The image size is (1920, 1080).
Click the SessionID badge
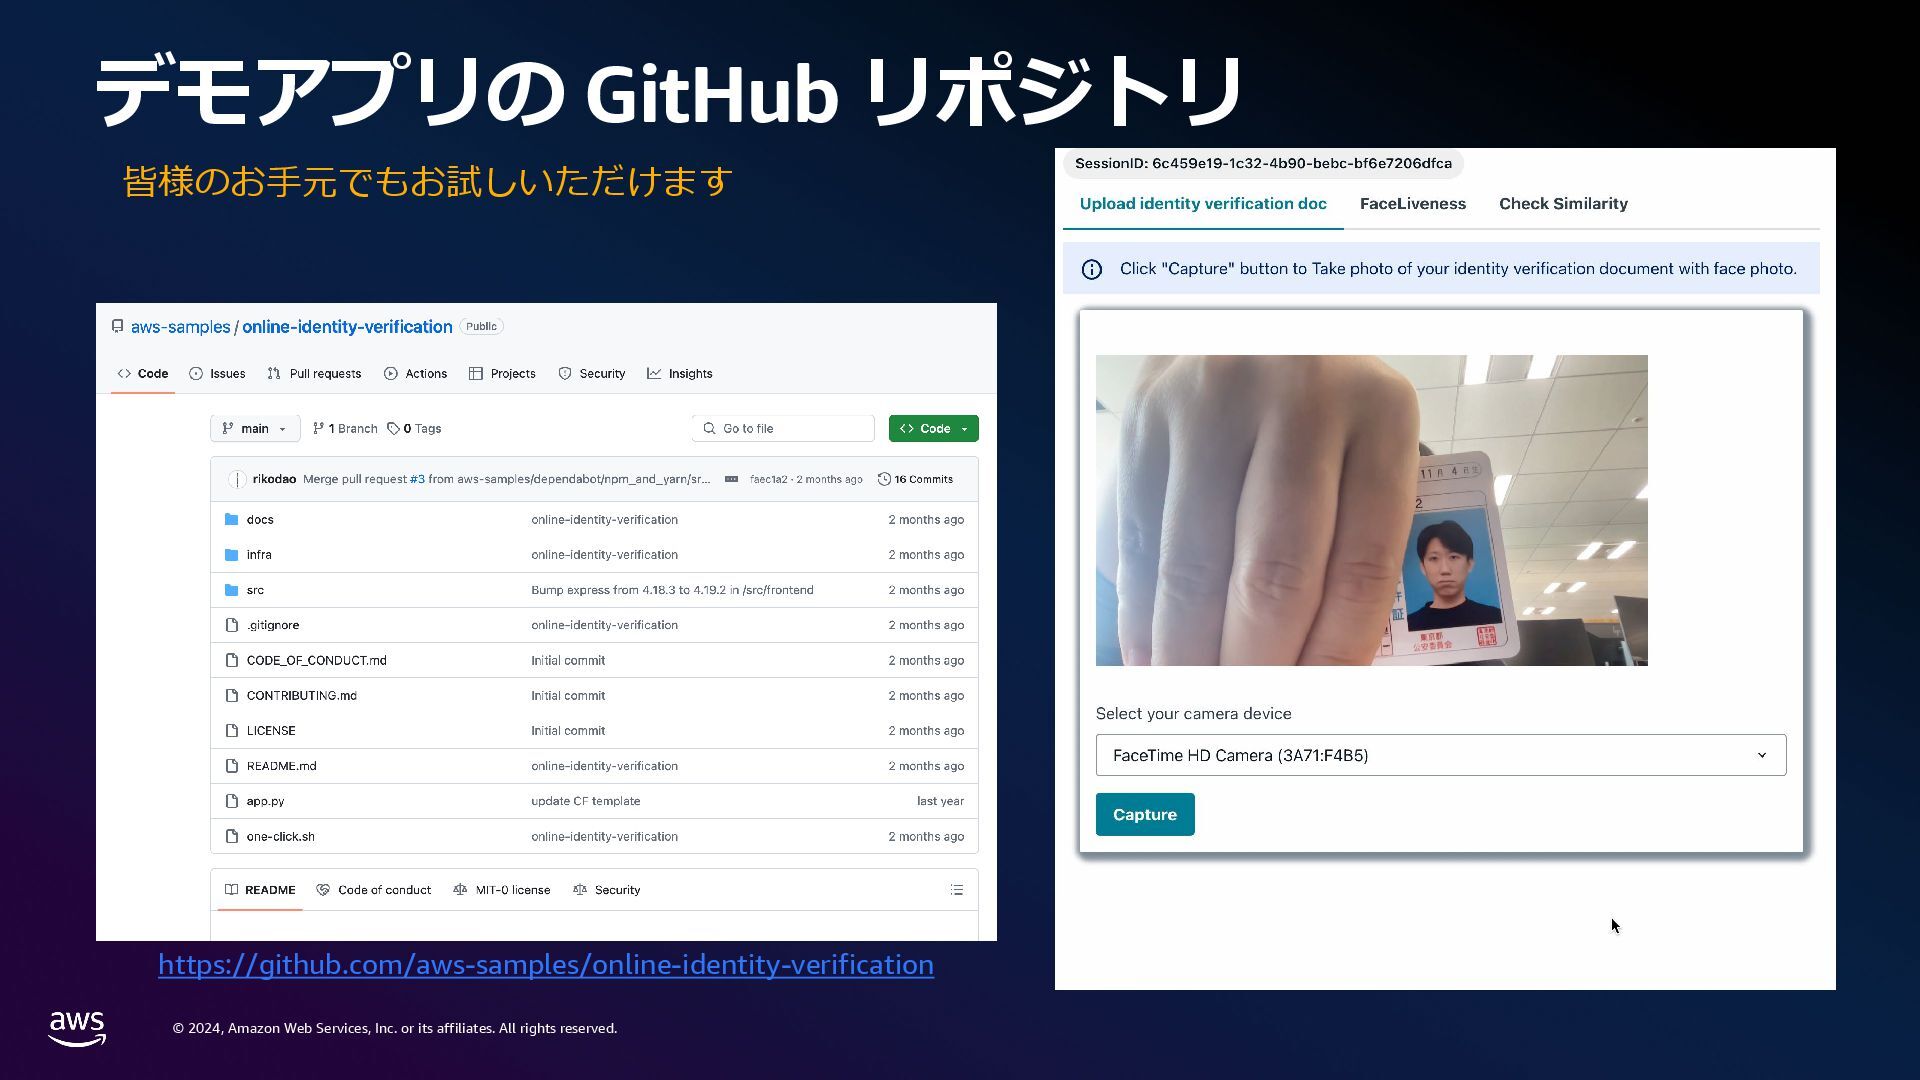pyautogui.click(x=1263, y=164)
